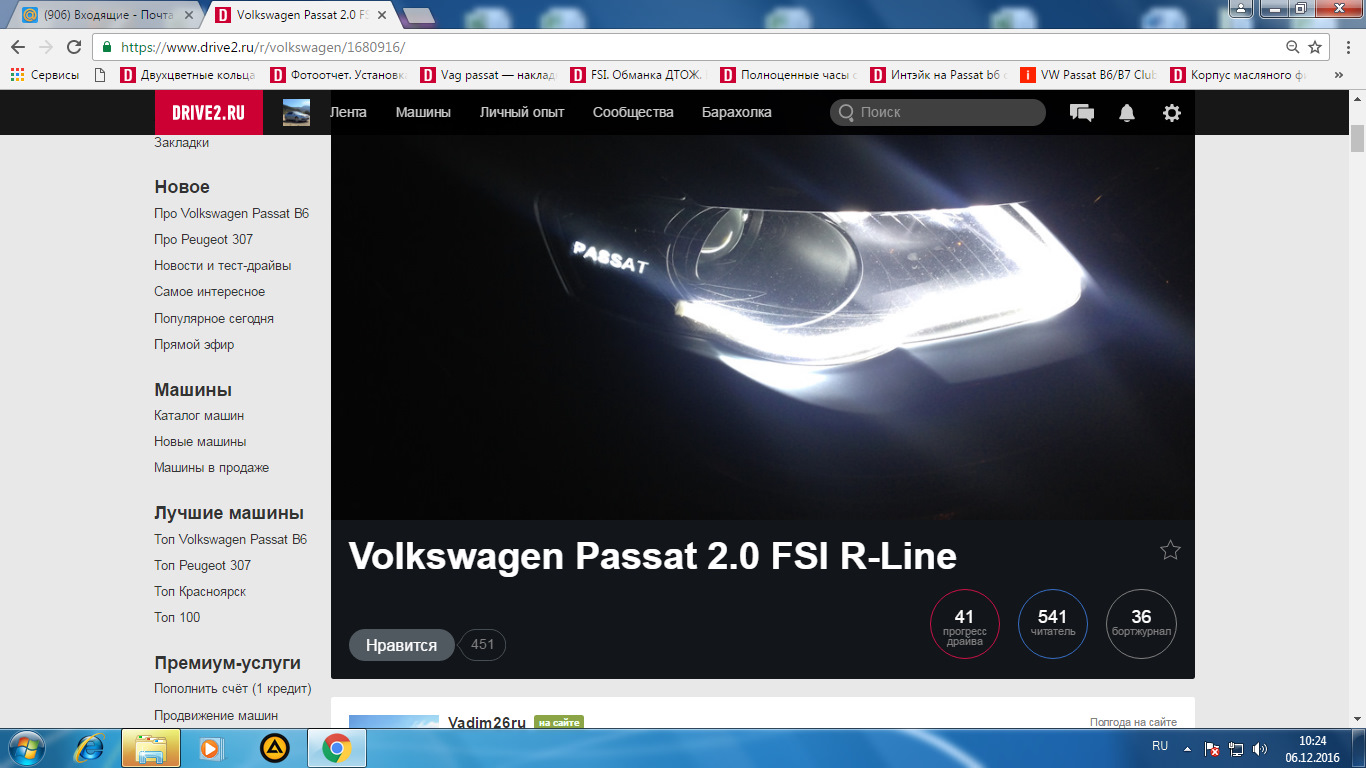The image size is (1366, 768).
Task: Open Новые машины link
Action: [200, 441]
